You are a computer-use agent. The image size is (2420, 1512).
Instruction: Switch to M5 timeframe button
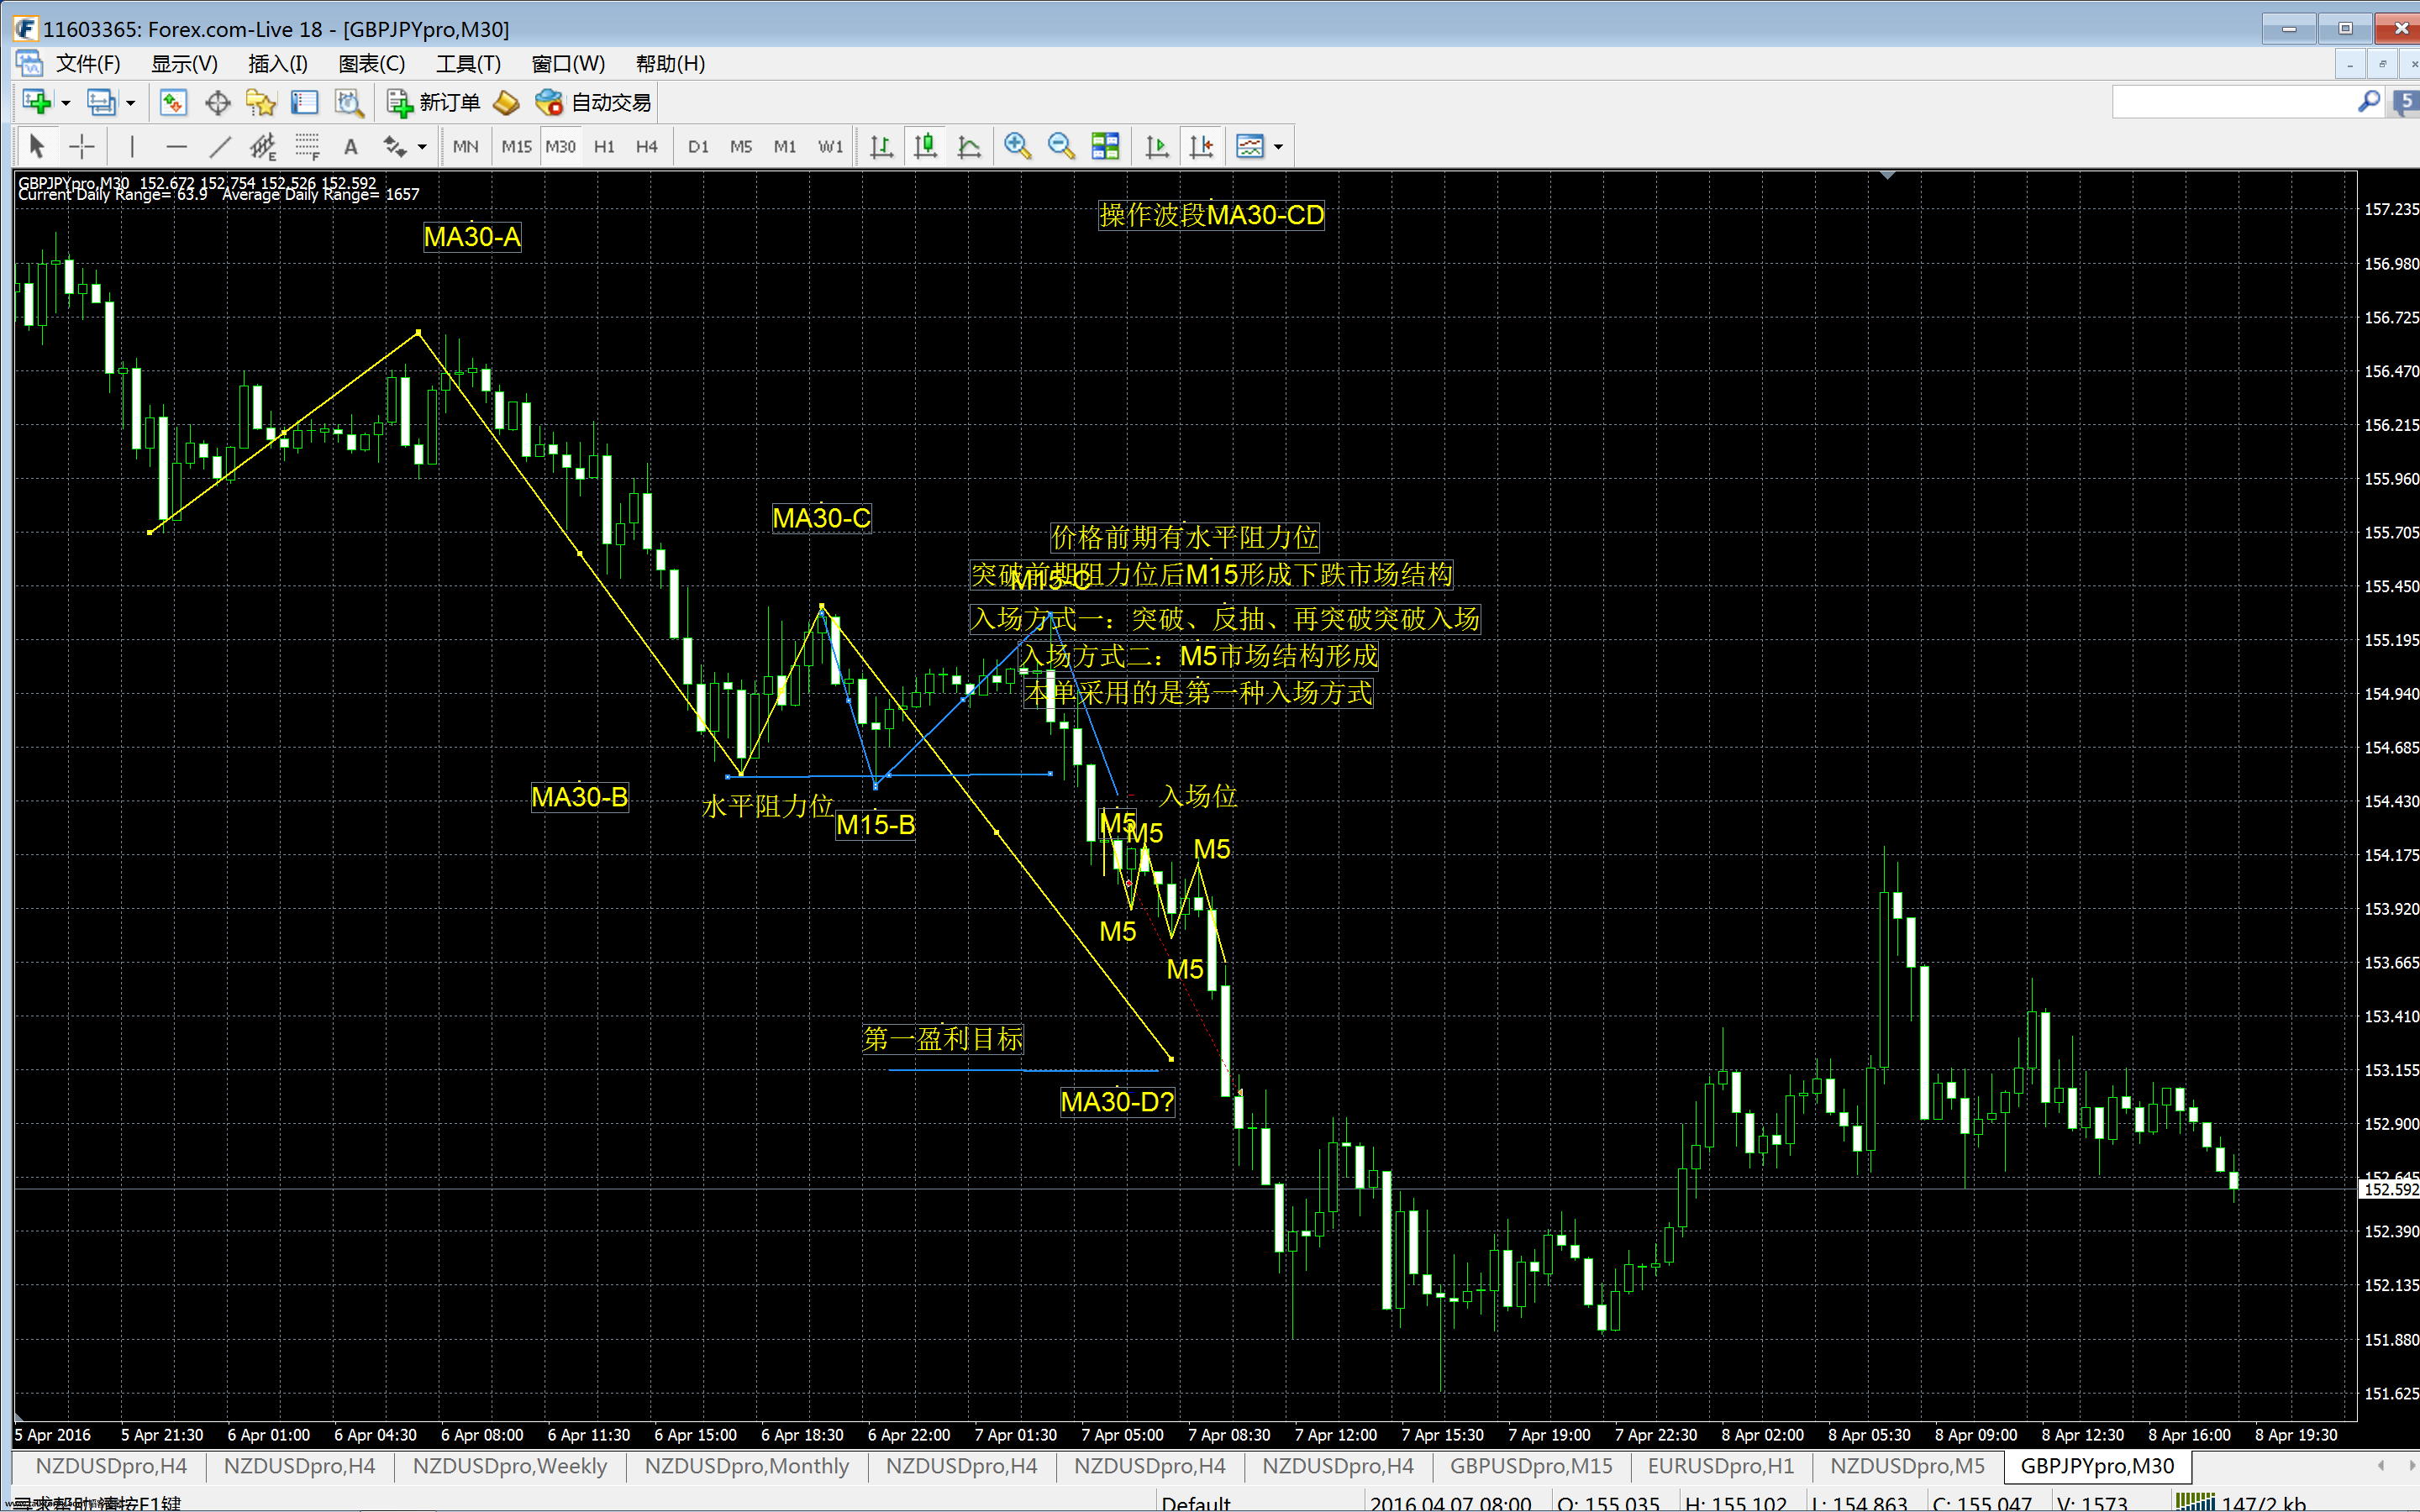tap(741, 146)
